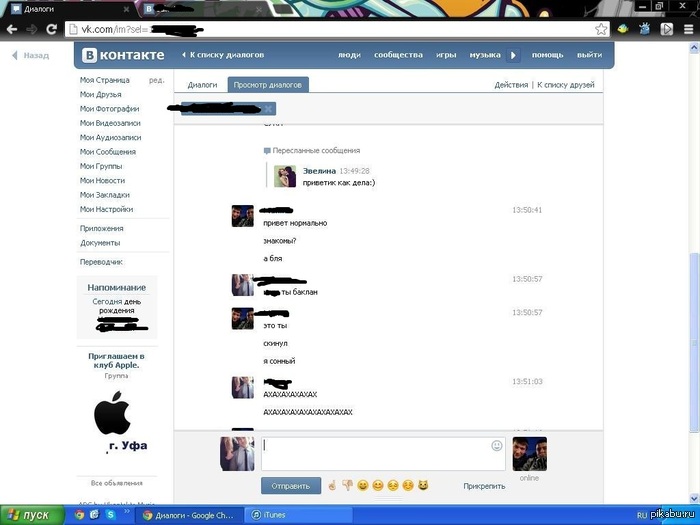The image size is (700, 525).
Task: Insert the thumbs down emoji
Action: coord(347,485)
